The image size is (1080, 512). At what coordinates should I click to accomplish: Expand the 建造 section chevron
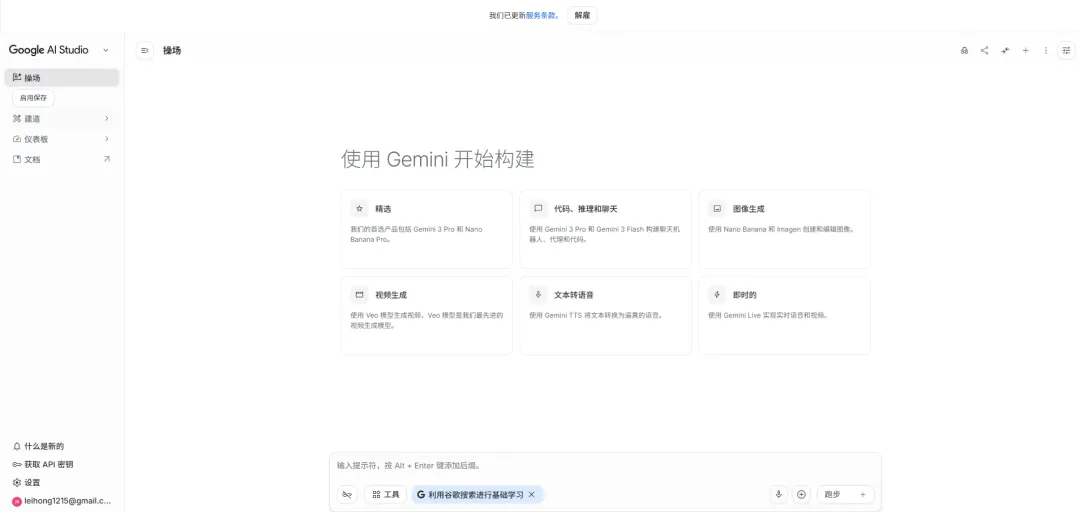[x=107, y=119]
